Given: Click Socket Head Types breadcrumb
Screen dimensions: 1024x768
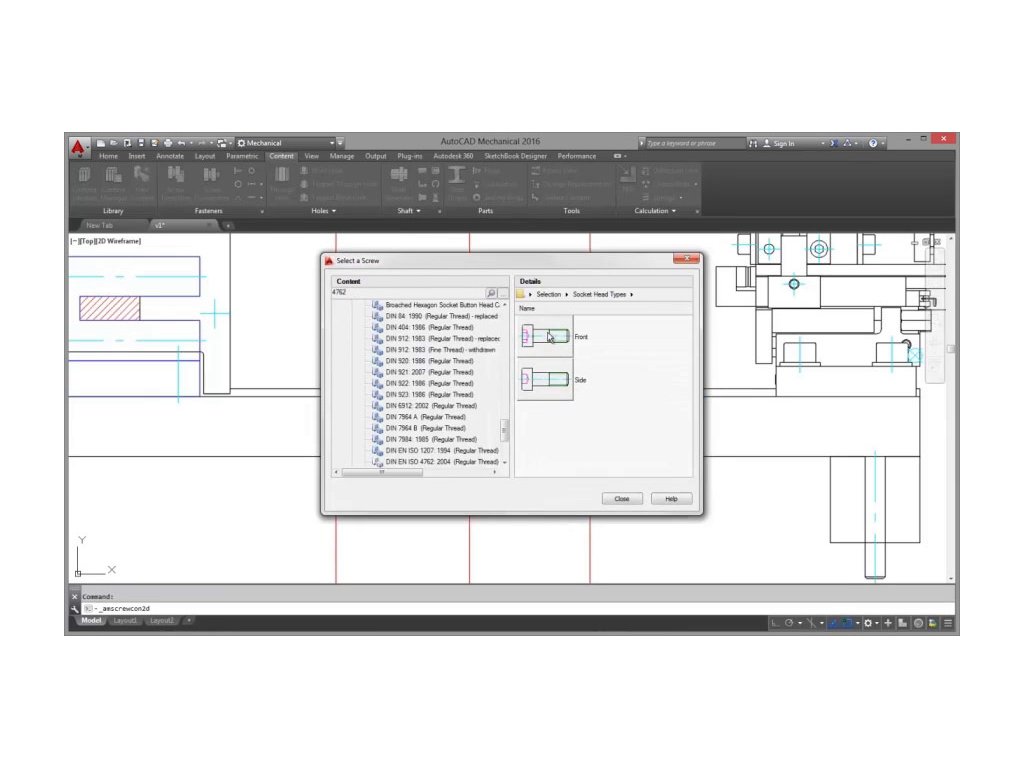Looking at the screenshot, I should click(x=599, y=295).
